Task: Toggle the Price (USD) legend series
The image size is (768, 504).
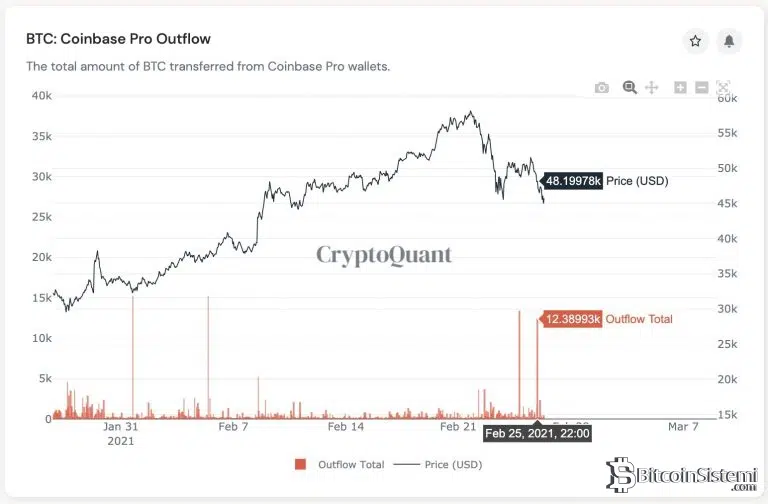Action: point(439,464)
